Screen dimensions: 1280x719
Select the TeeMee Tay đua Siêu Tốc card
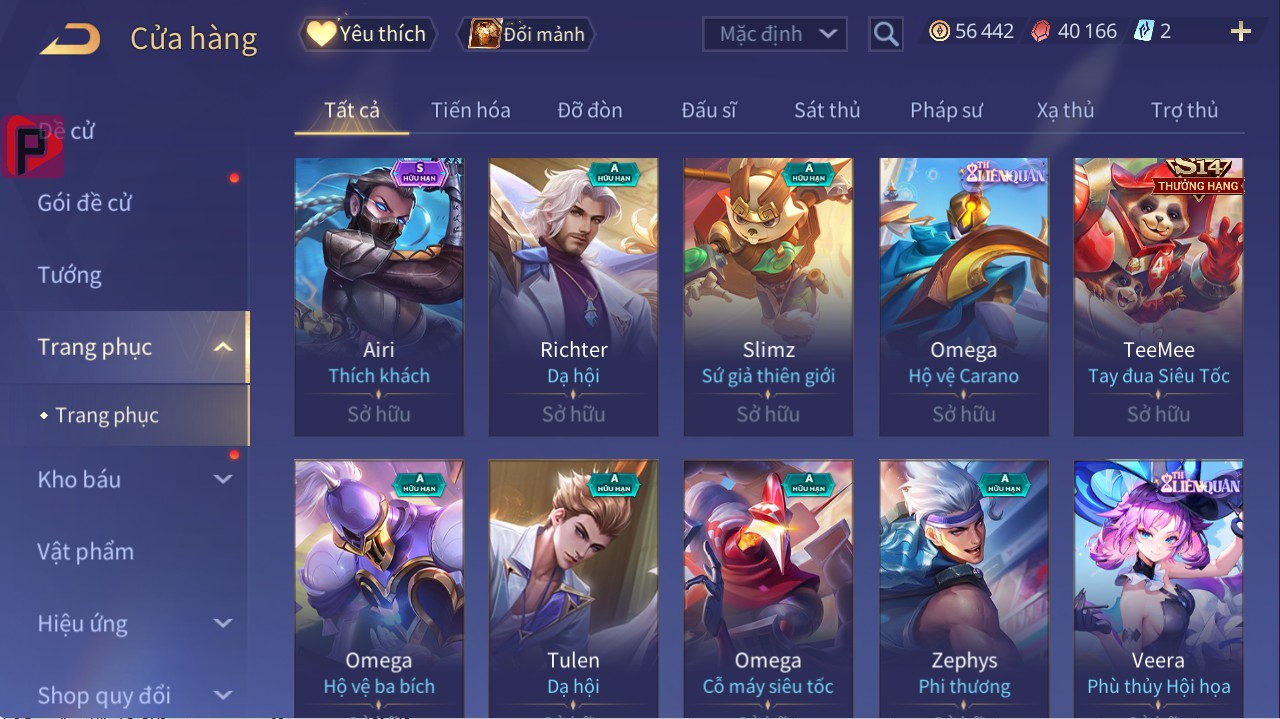pyautogui.click(x=1159, y=297)
